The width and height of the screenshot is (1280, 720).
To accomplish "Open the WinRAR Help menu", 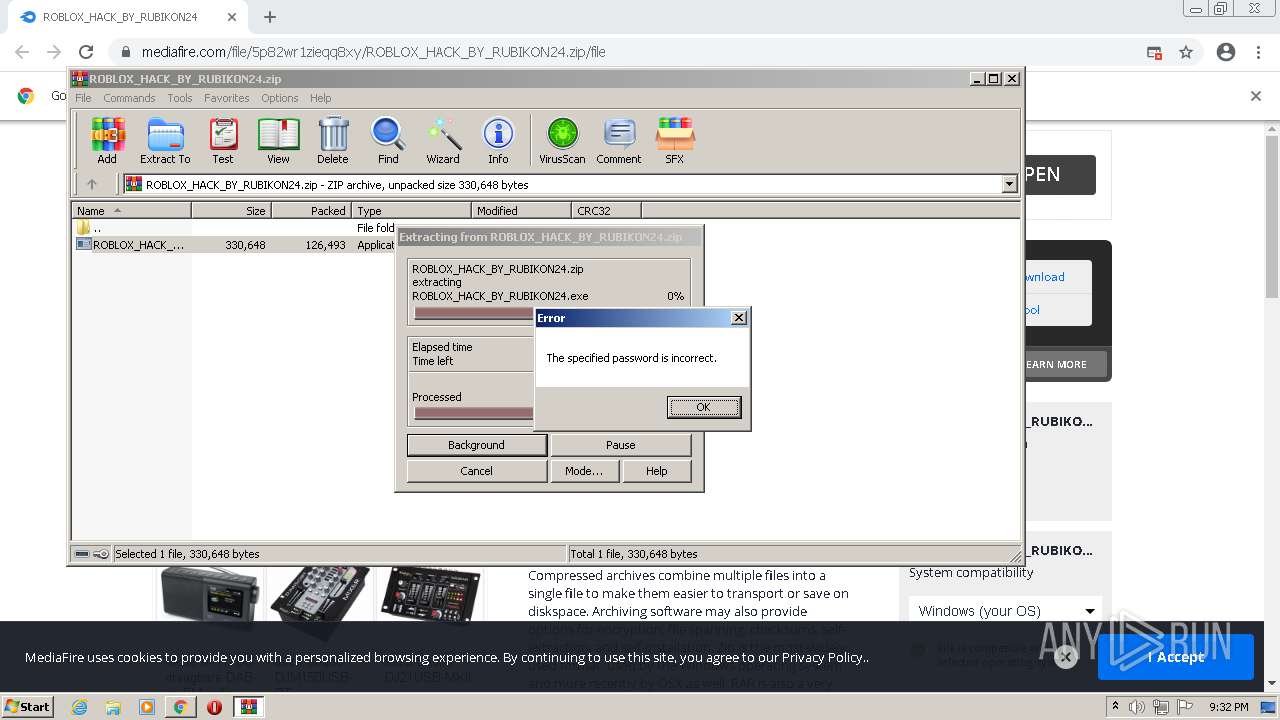I will pyautogui.click(x=320, y=98).
